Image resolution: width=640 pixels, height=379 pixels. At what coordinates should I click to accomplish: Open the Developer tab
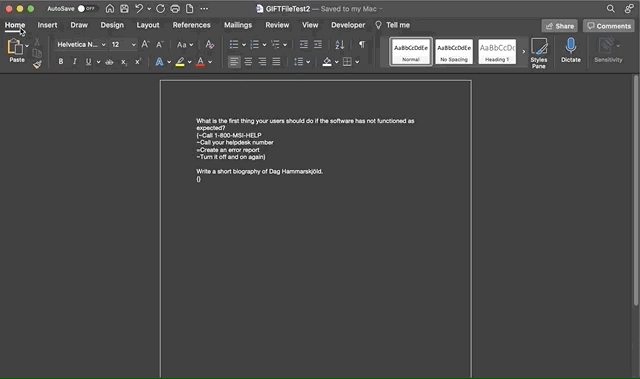coord(348,25)
